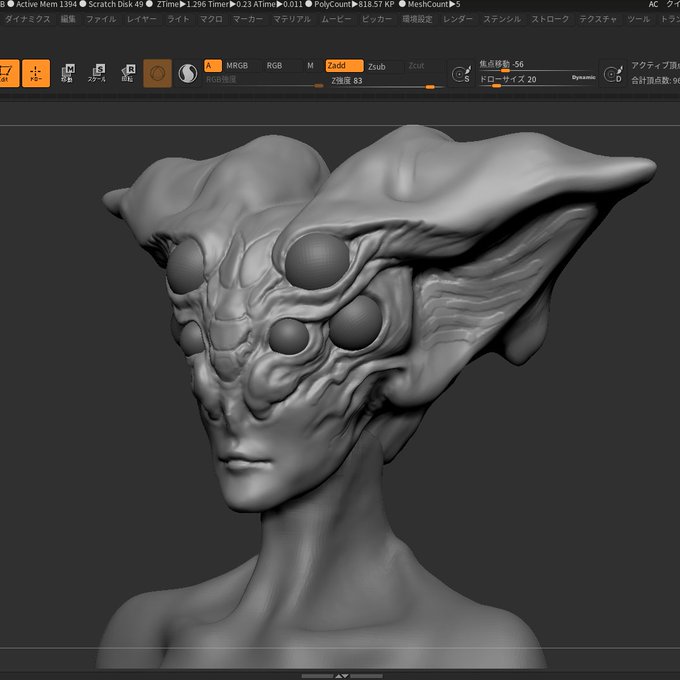Toggle the Edit mode button
The image size is (680, 680).
click(9, 73)
